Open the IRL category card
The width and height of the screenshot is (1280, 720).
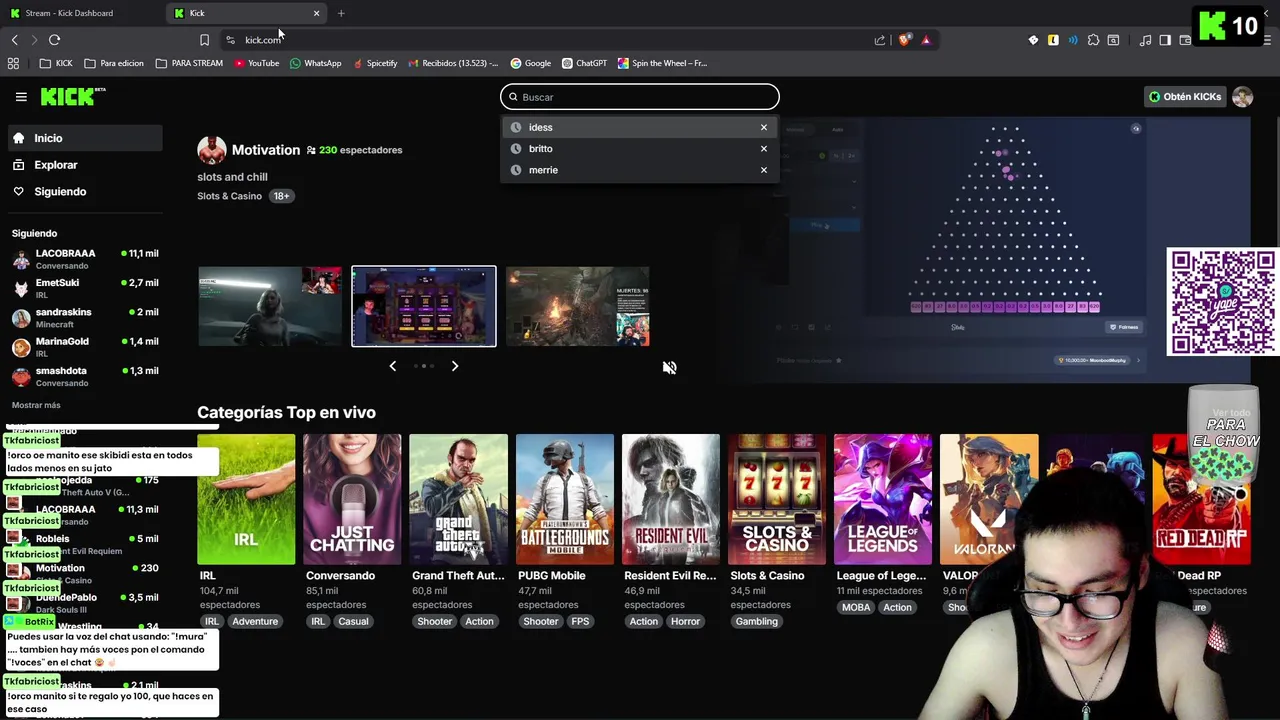click(x=246, y=499)
